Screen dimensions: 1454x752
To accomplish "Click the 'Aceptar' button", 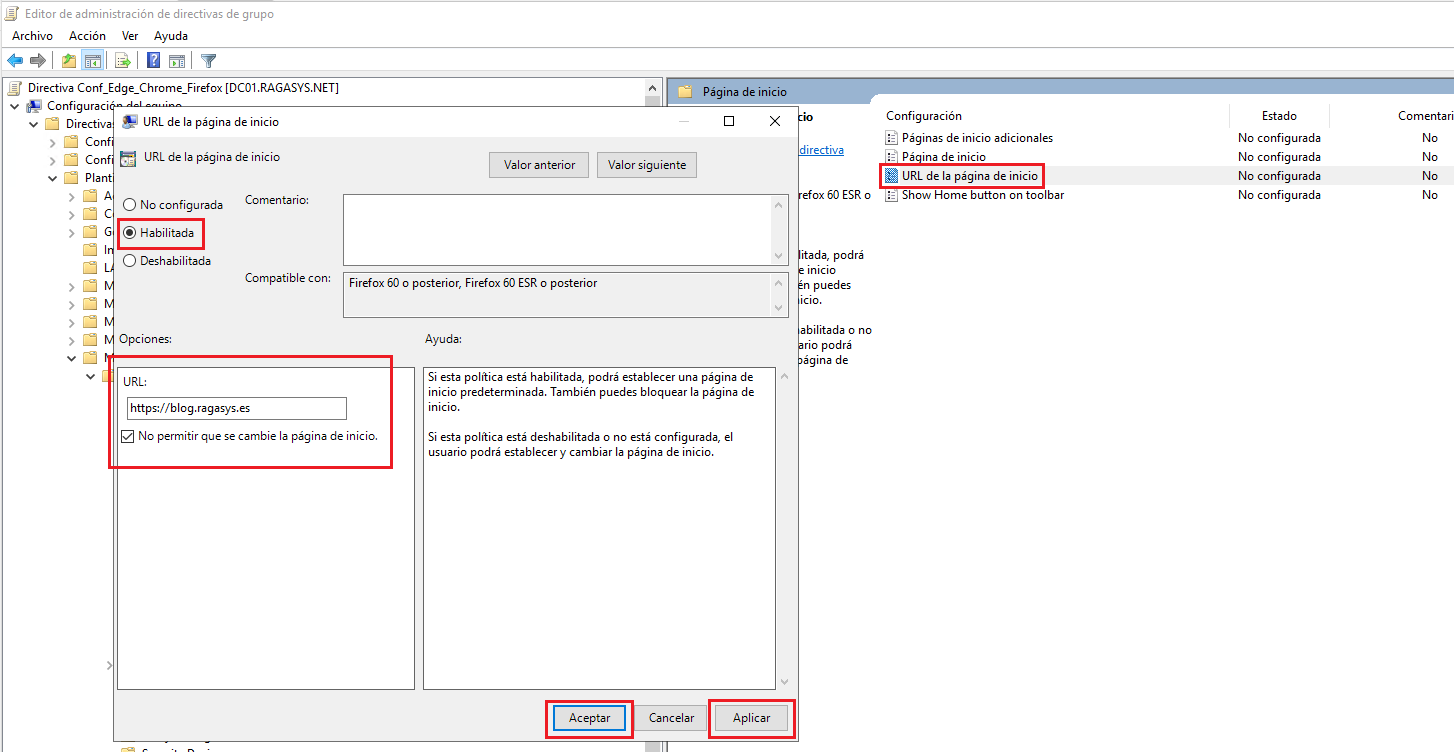I will [x=589, y=718].
